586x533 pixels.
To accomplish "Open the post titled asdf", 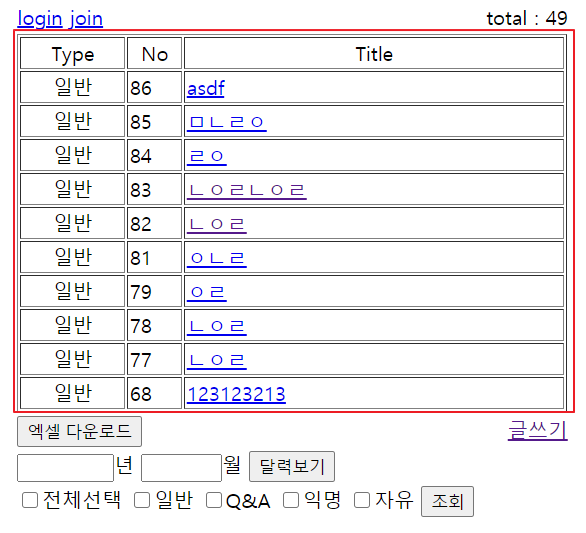I will coord(206,89).
